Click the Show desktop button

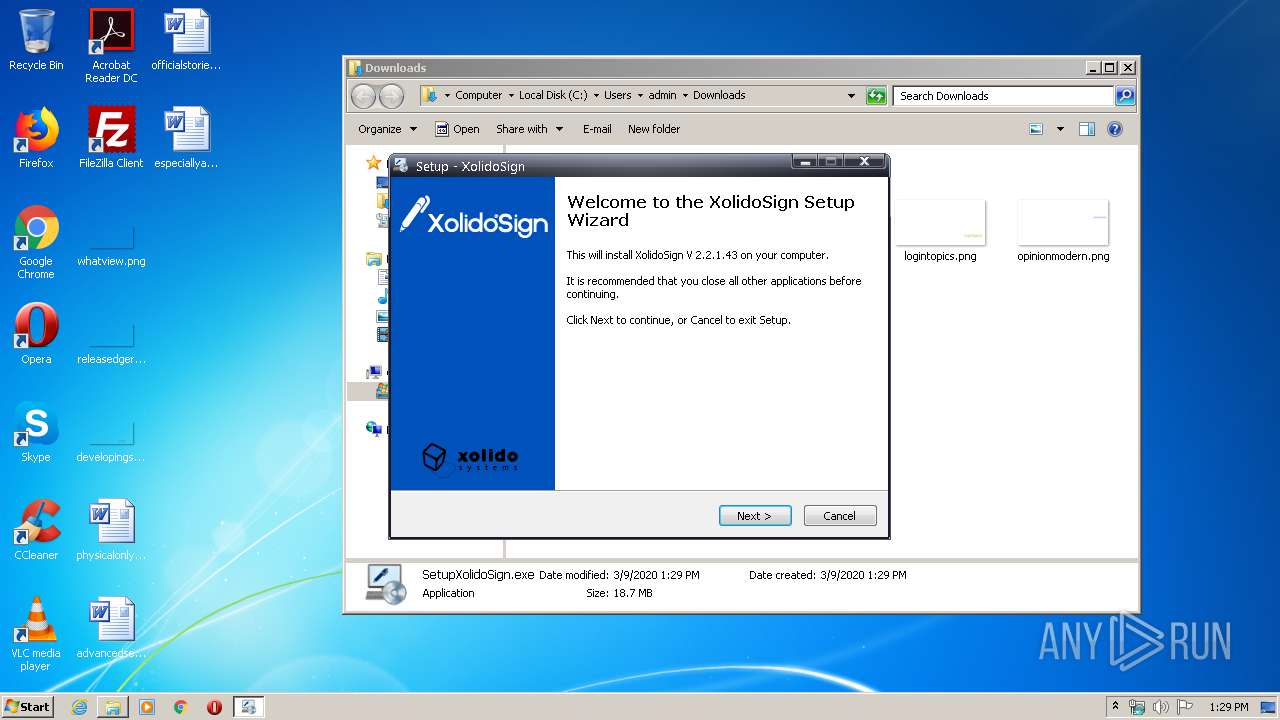pyautogui.click(x=1270, y=707)
